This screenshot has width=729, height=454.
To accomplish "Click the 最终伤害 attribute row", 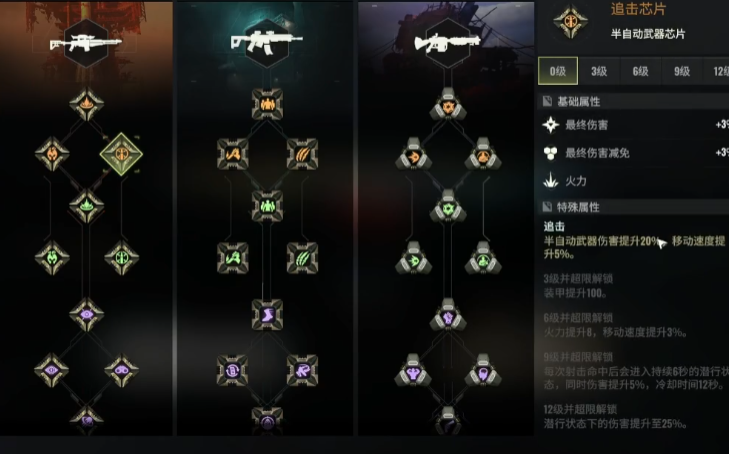I will [633, 125].
